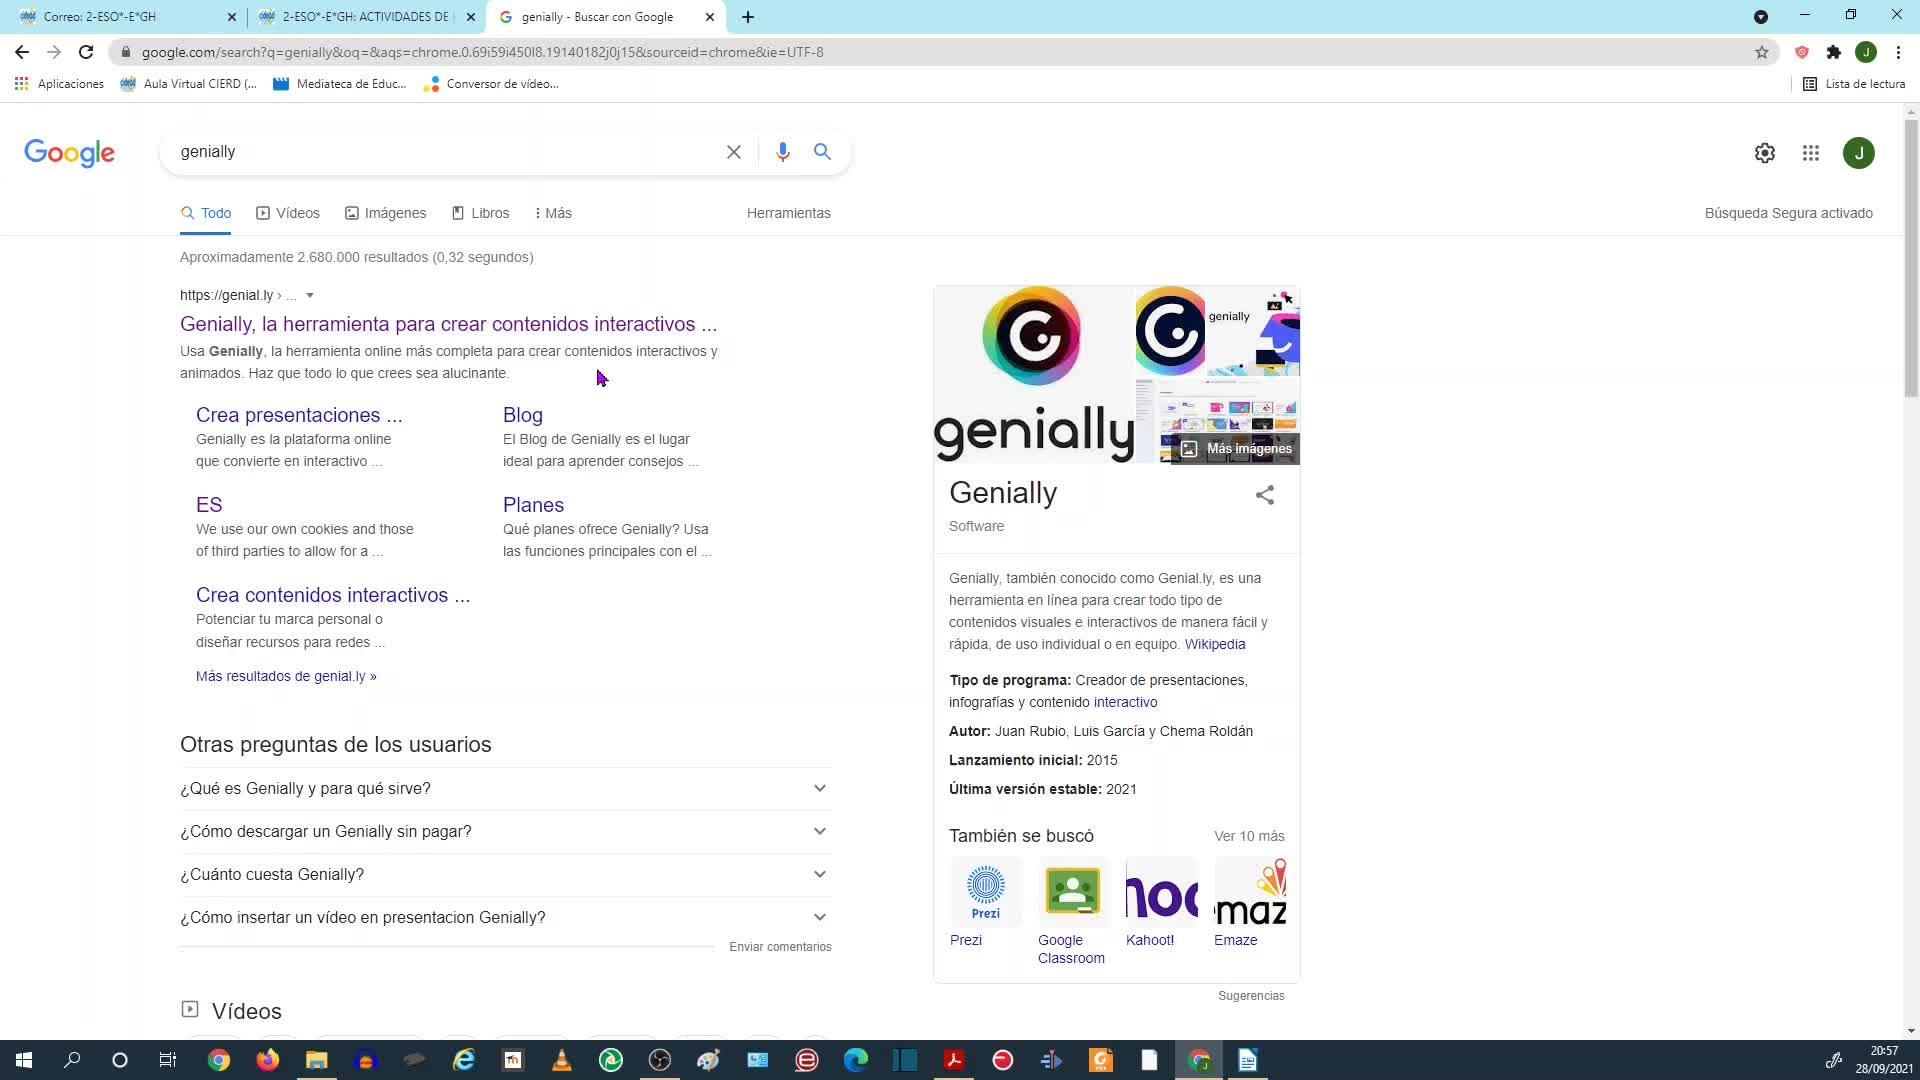Screen dimensions: 1920x1080
Task: Open Chrome extensions puzzle icon
Action: coord(1833,52)
